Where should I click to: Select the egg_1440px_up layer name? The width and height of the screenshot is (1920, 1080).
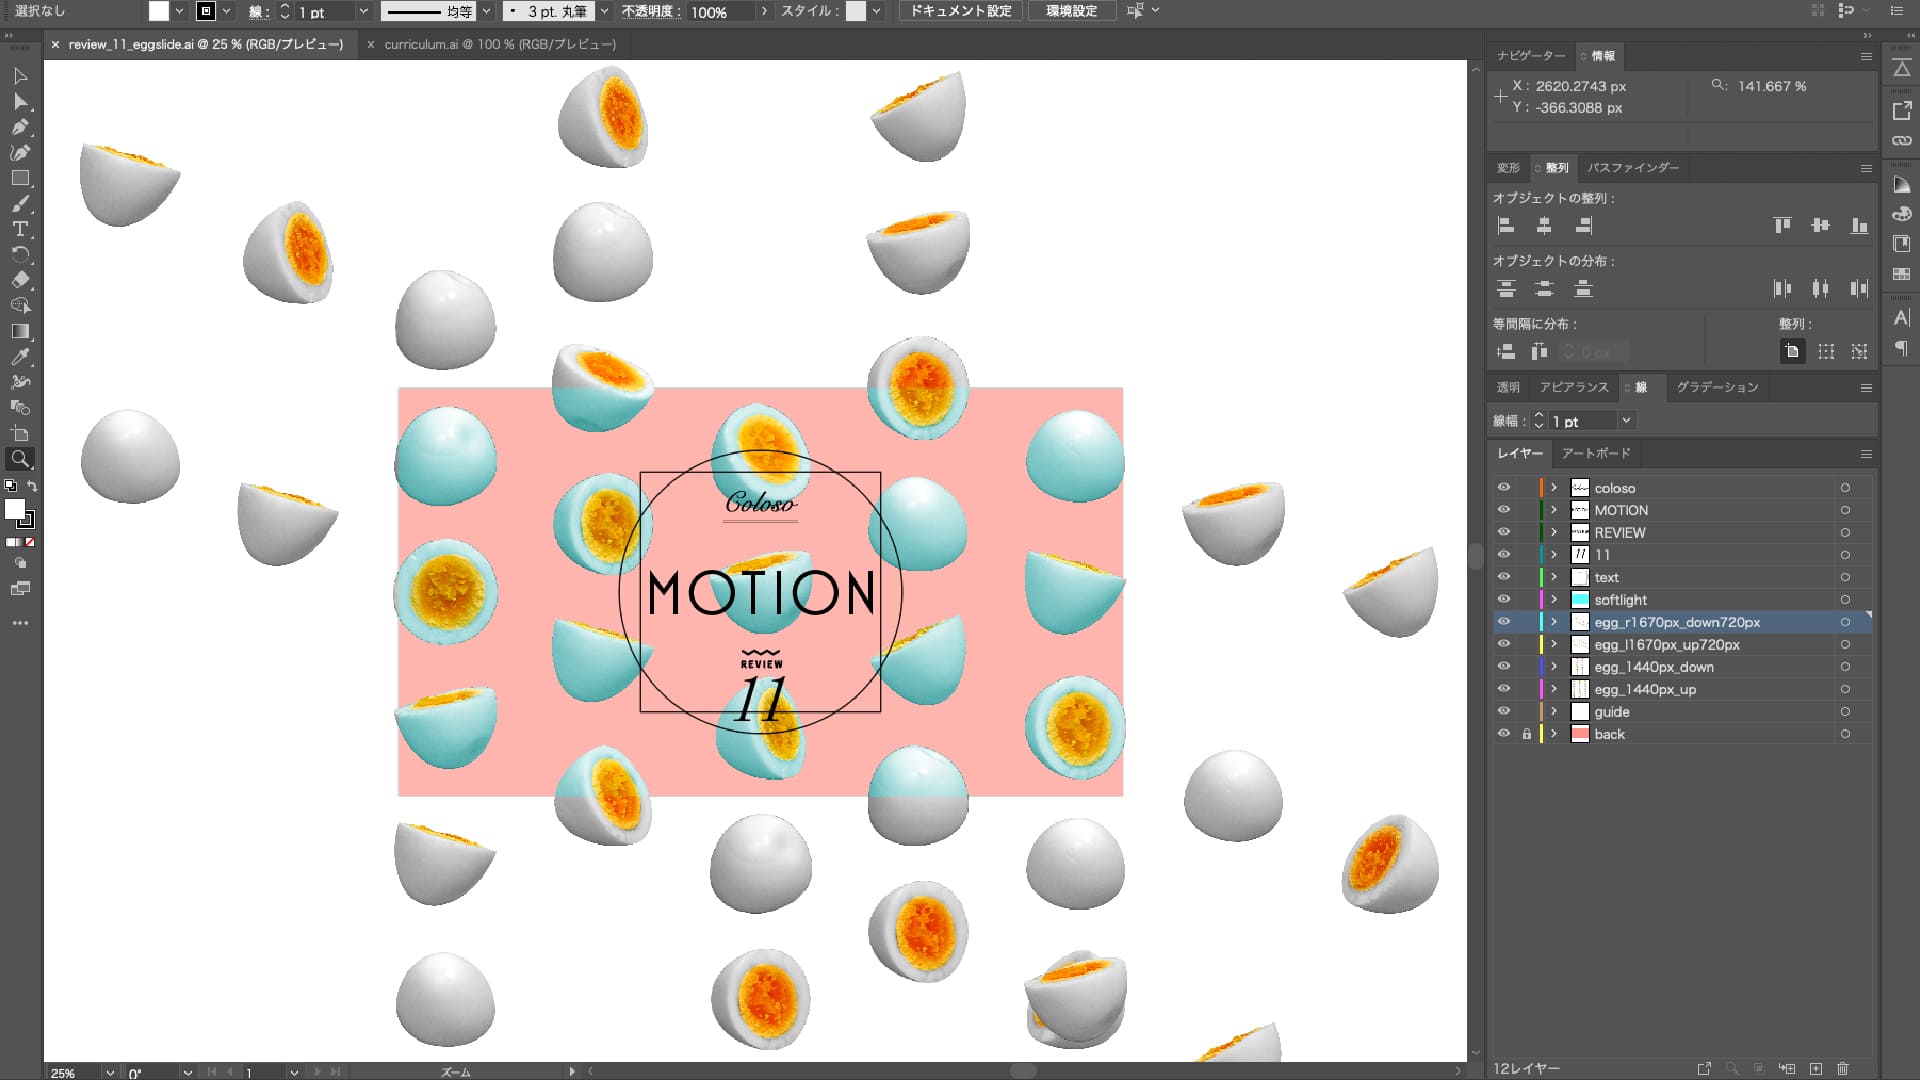pos(1645,689)
